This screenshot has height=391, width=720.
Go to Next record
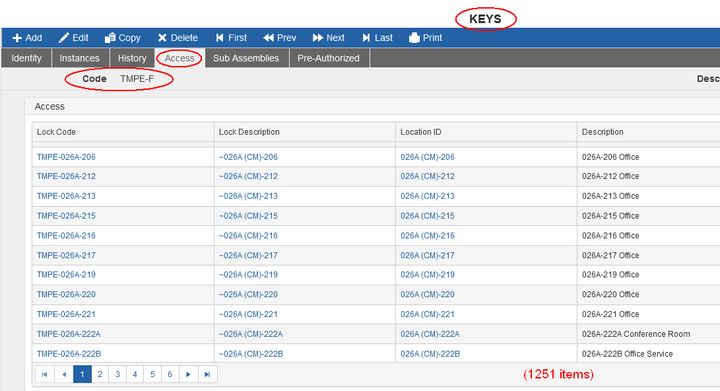[x=328, y=38]
